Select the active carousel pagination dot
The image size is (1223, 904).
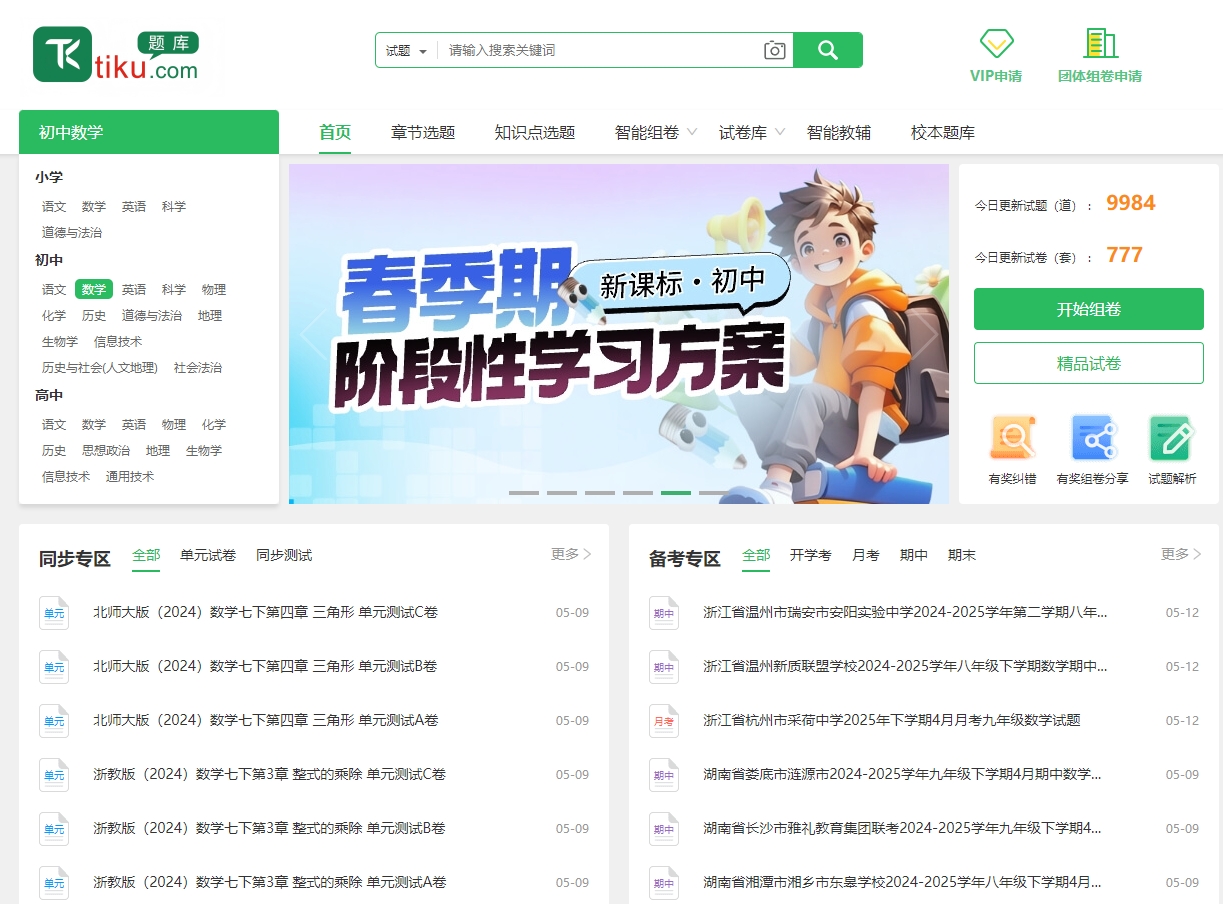675,493
